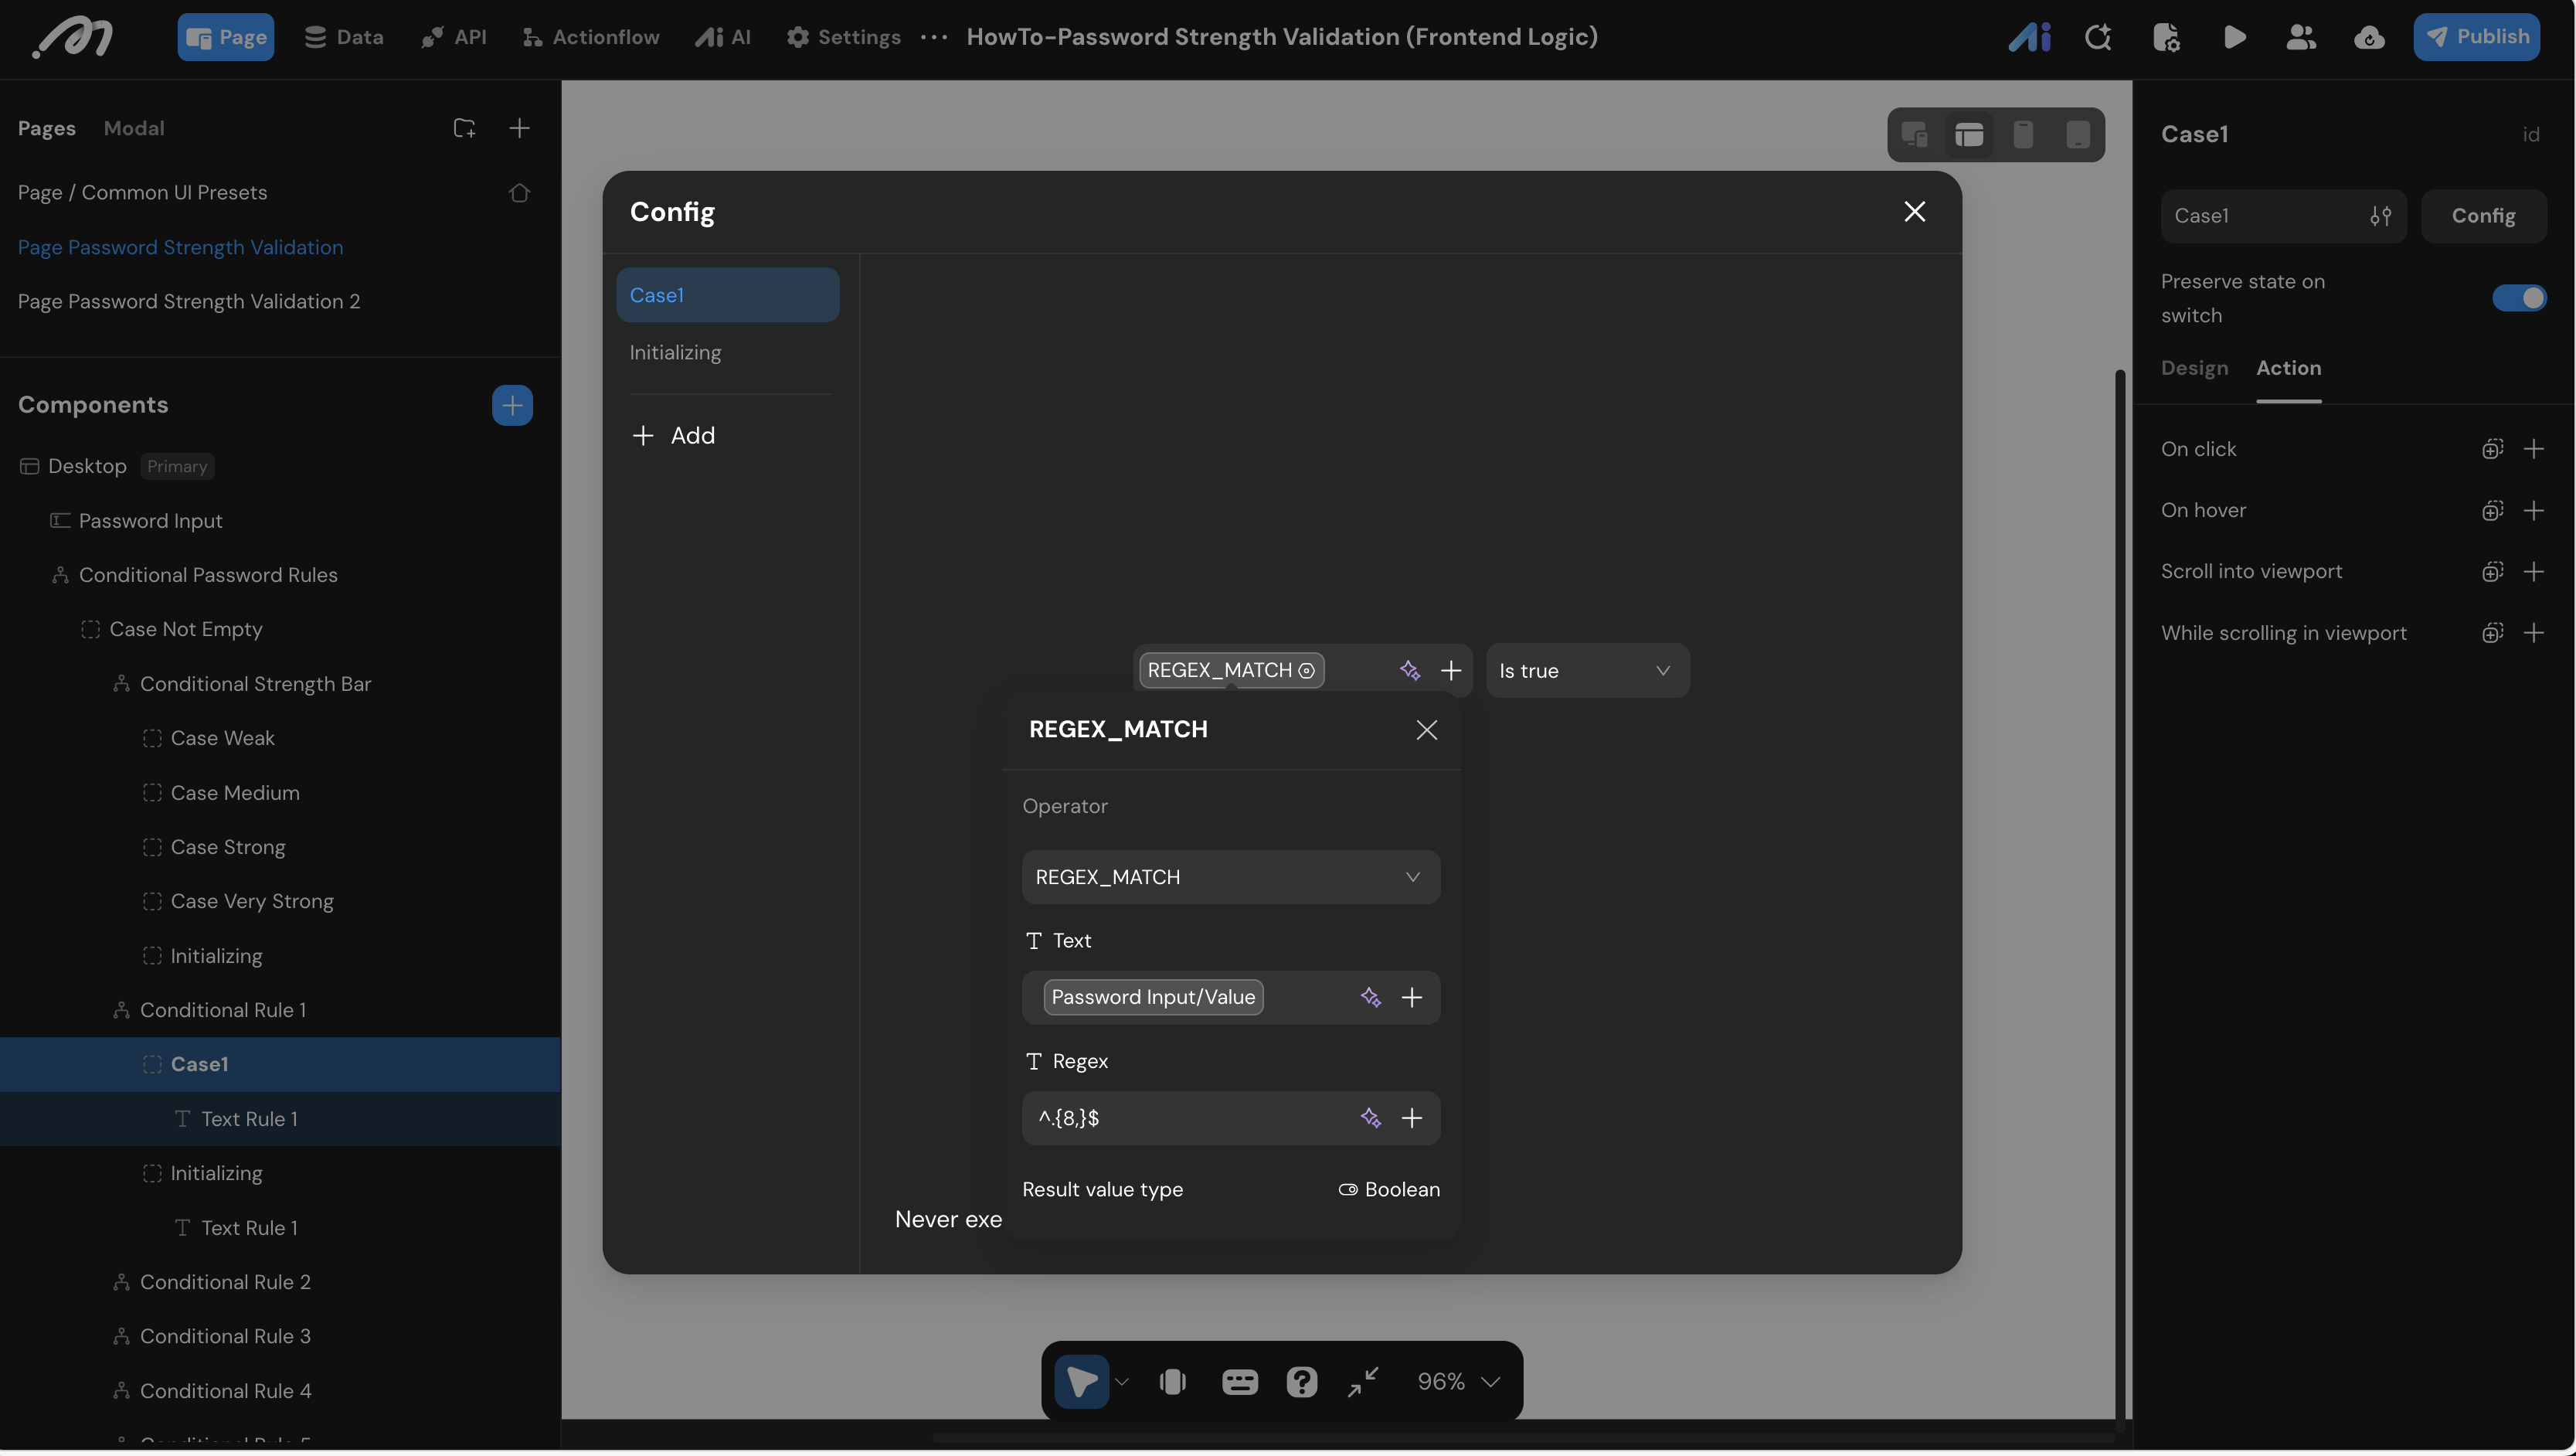Select the desktop responsive view icon
2576x1456 pixels.
coord(1914,134)
